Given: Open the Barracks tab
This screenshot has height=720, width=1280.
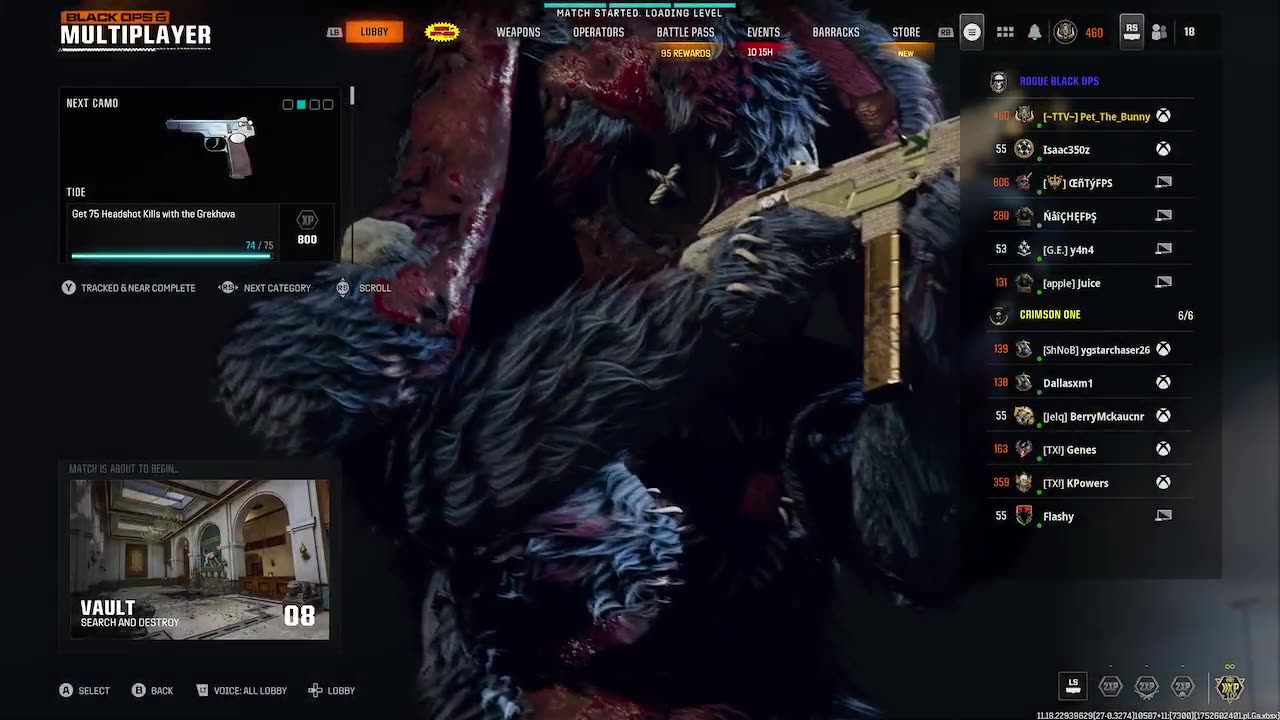Looking at the screenshot, I should pyautogui.click(x=836, y=32).
